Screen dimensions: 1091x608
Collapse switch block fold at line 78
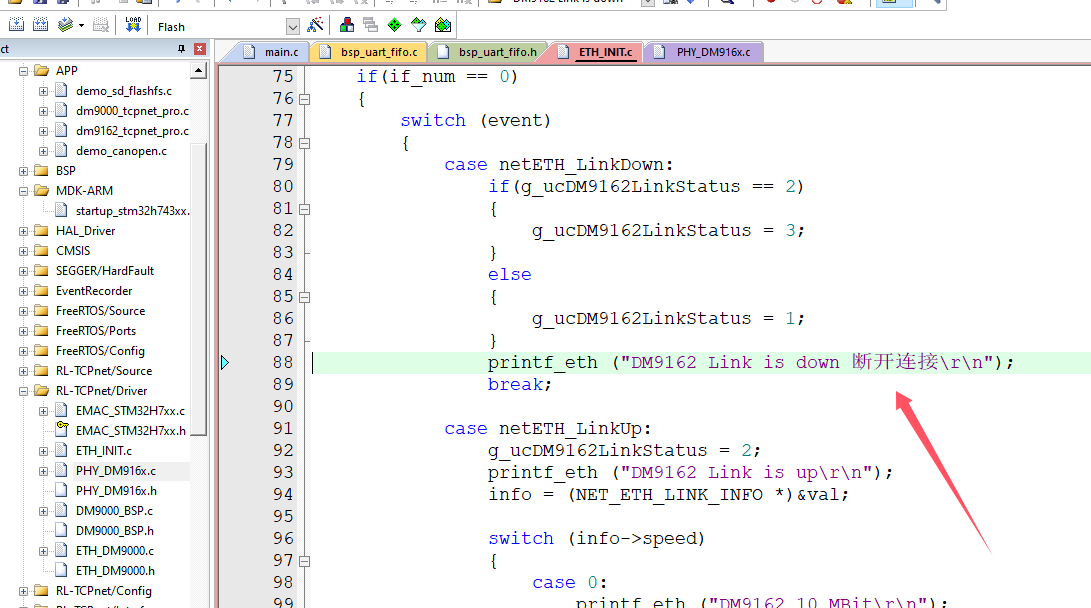point(304,143)
